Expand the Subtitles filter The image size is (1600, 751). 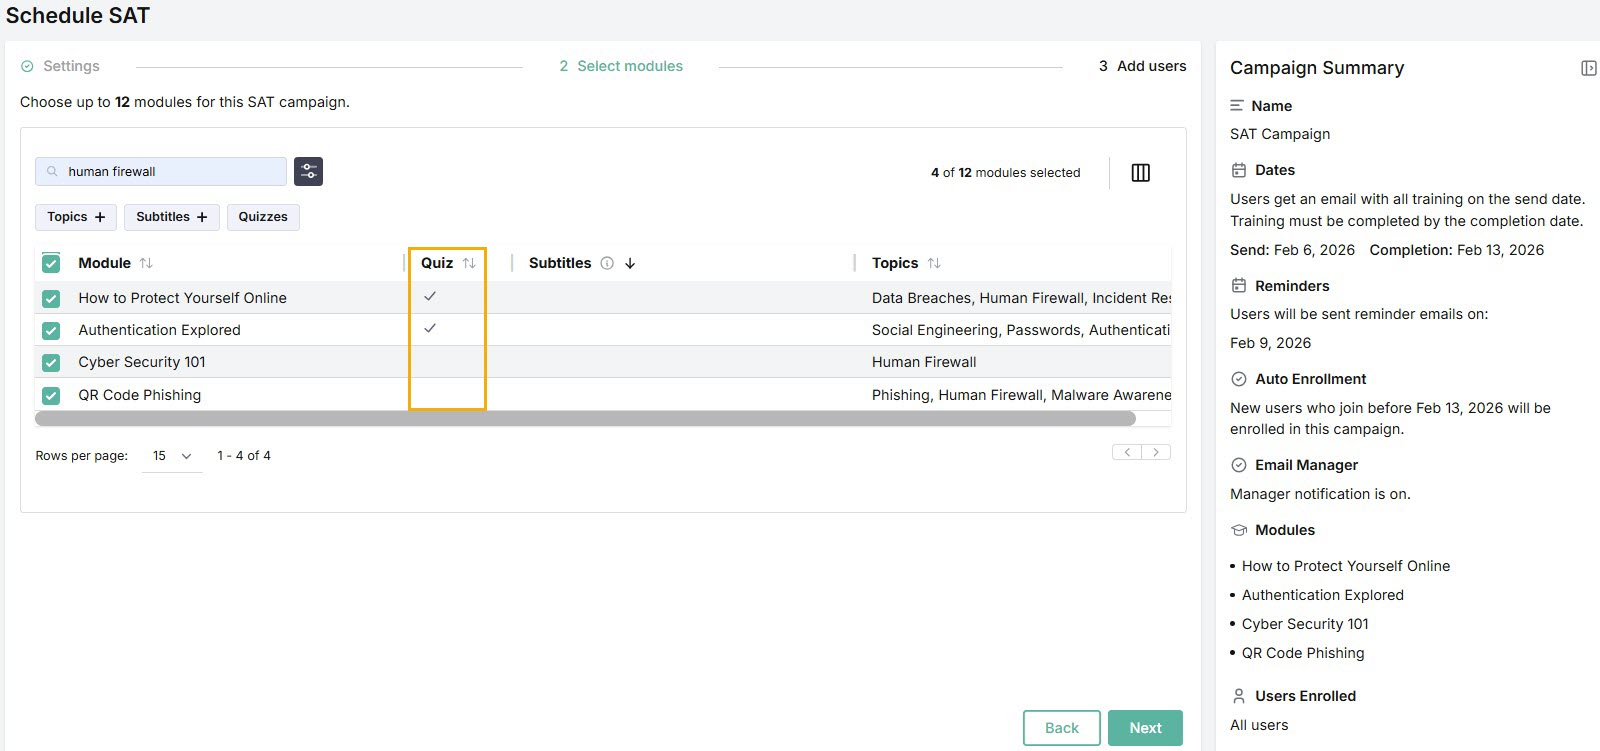[x=171, y=217]
